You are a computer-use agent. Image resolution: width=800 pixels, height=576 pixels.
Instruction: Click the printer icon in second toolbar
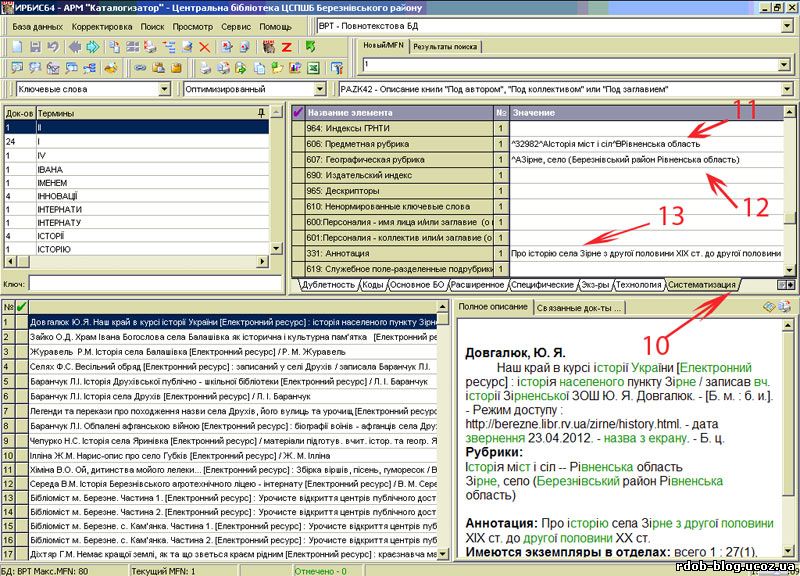[x=204, y=68]
